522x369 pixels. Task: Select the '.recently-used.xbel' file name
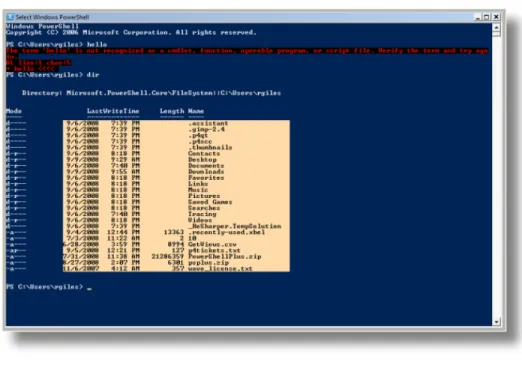[x=227, y=232]
